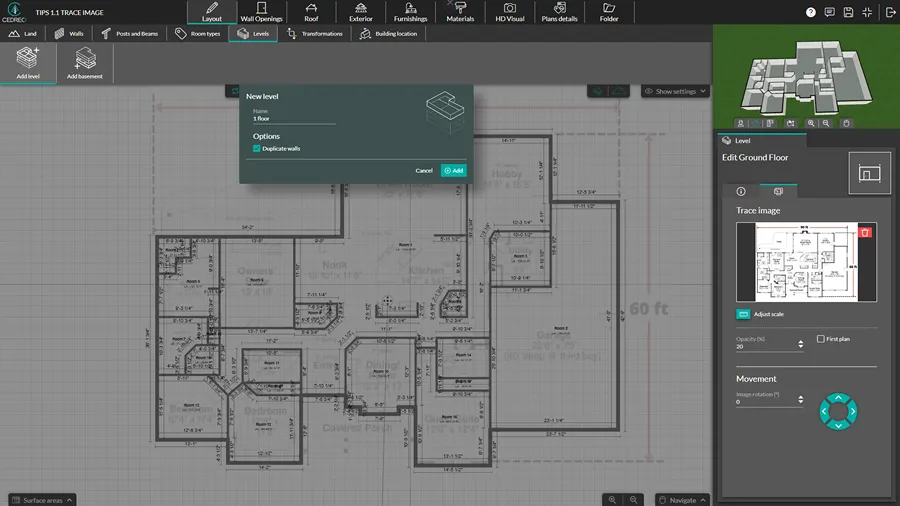Zoom in the 3D preview

point(810,123)
